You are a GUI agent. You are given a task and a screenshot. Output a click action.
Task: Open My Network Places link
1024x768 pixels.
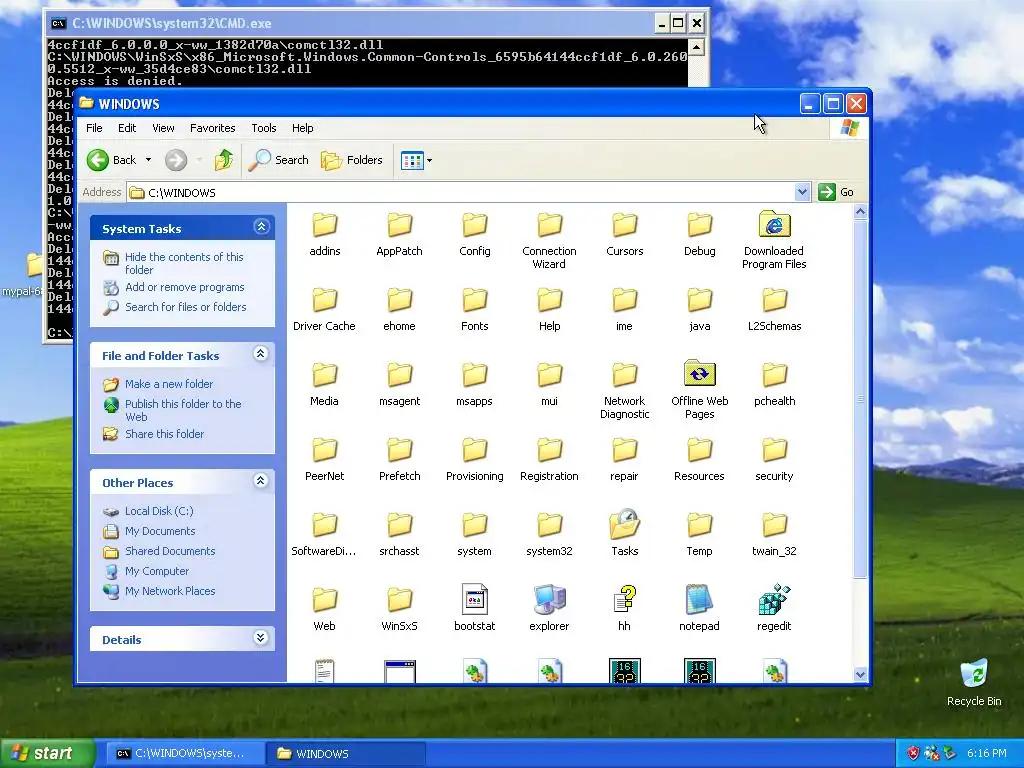point(170,590)
